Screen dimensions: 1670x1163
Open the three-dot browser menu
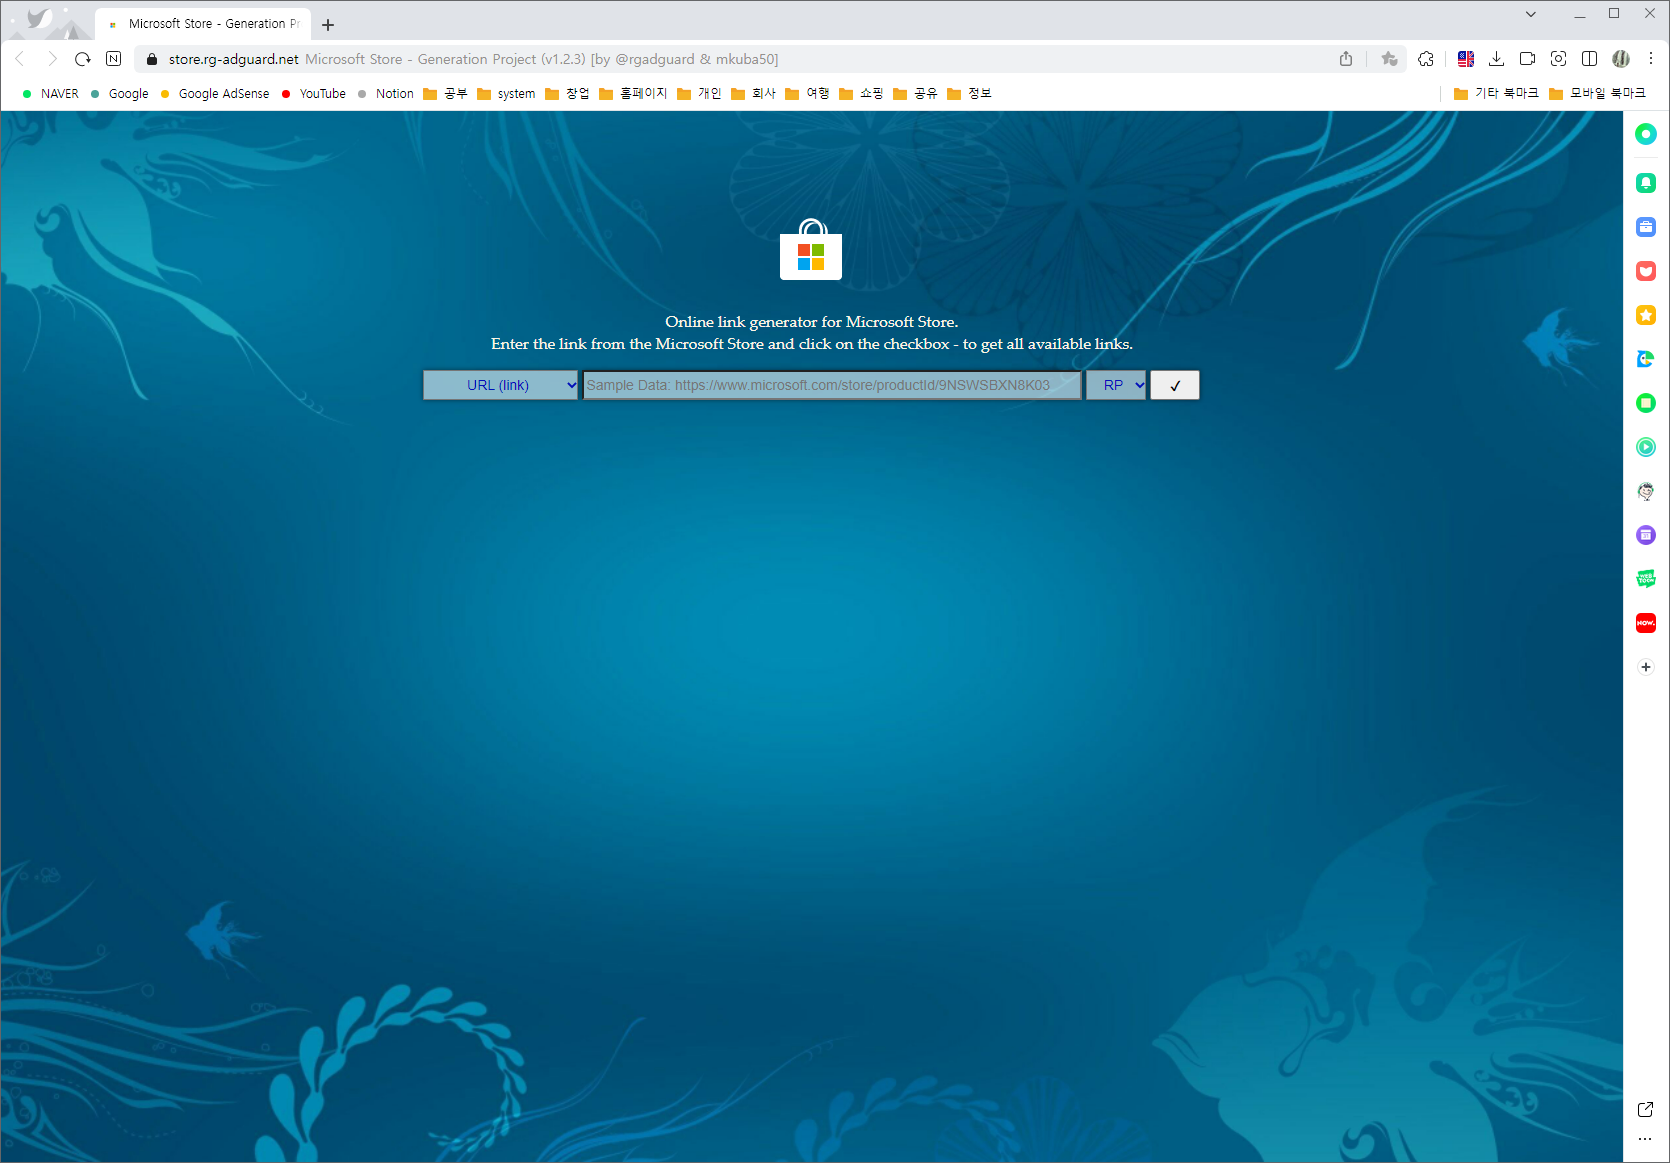1651,59
